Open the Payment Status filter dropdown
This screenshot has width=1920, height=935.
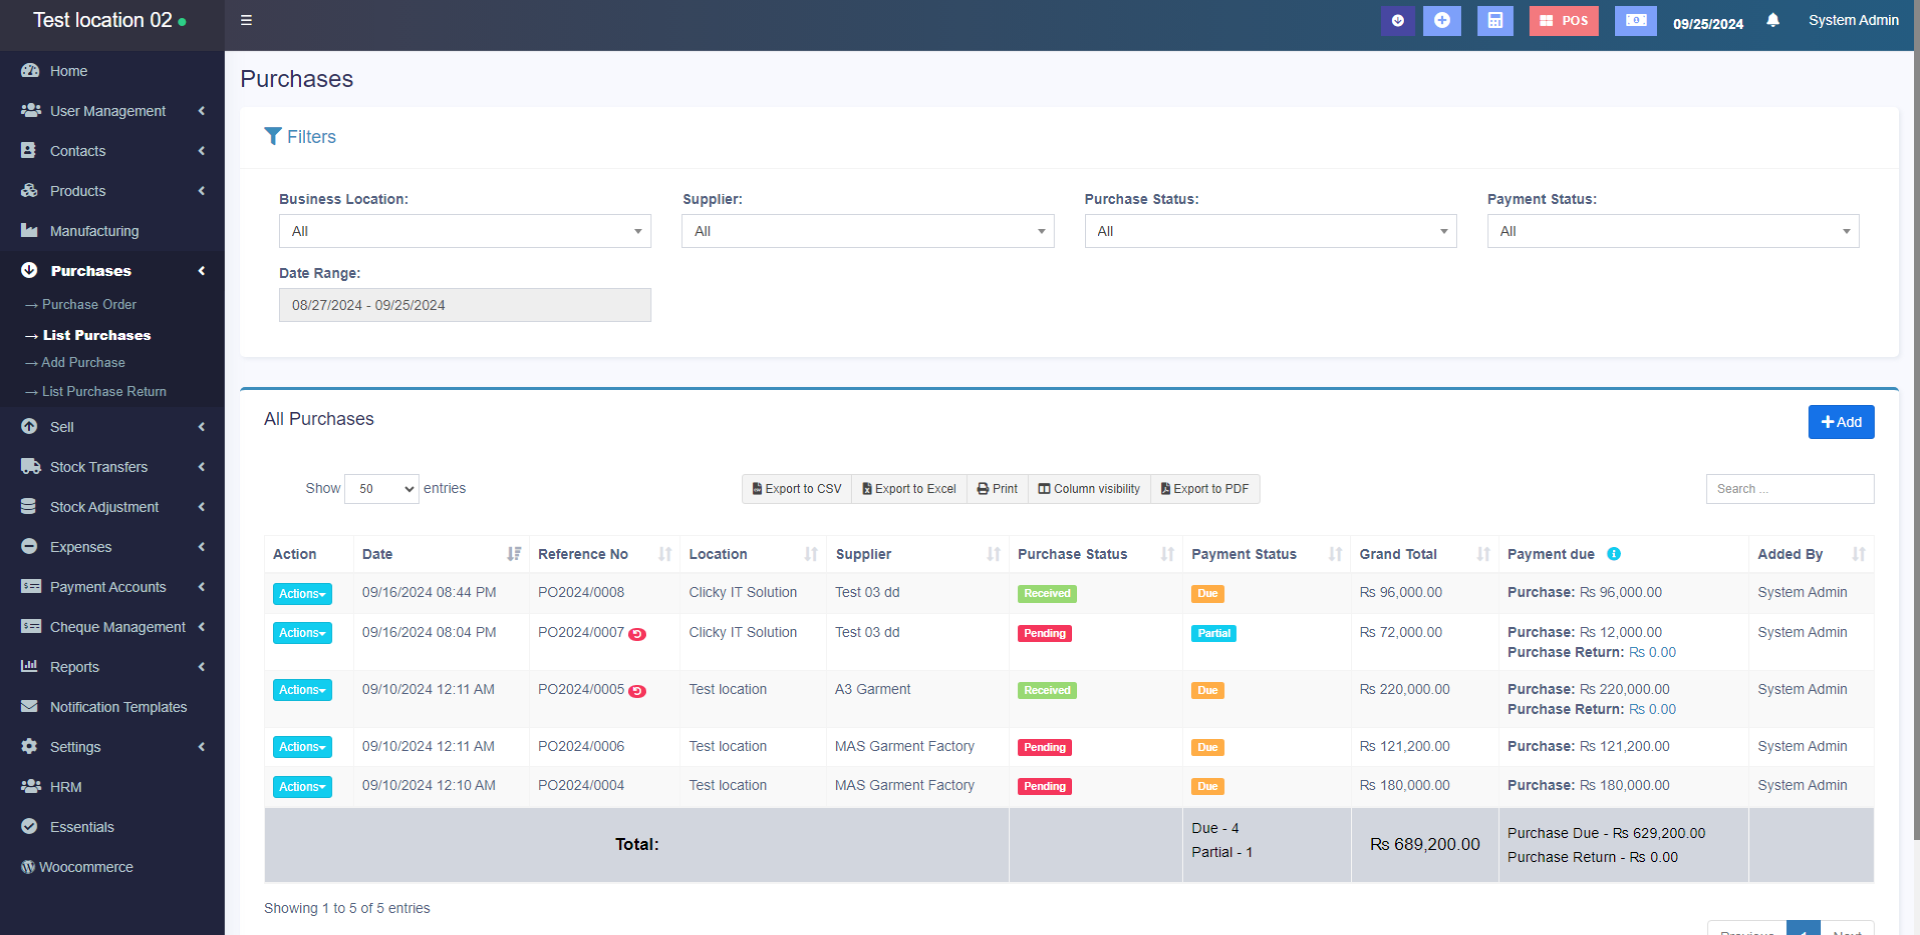click(1672, 231)
